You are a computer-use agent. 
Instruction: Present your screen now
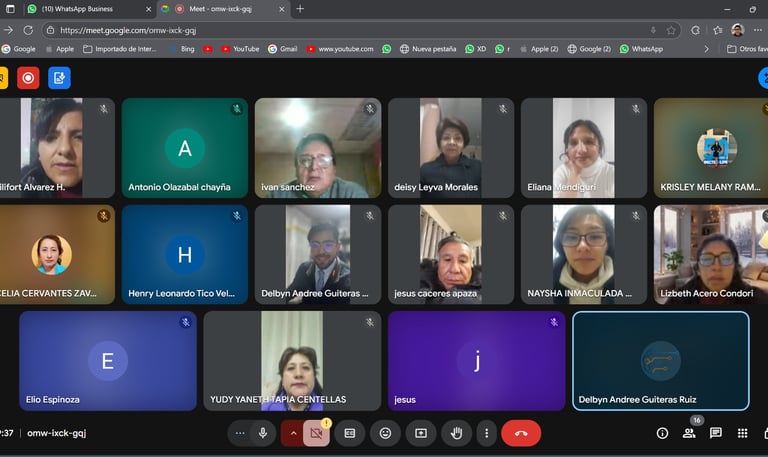(x=421, y=433)
